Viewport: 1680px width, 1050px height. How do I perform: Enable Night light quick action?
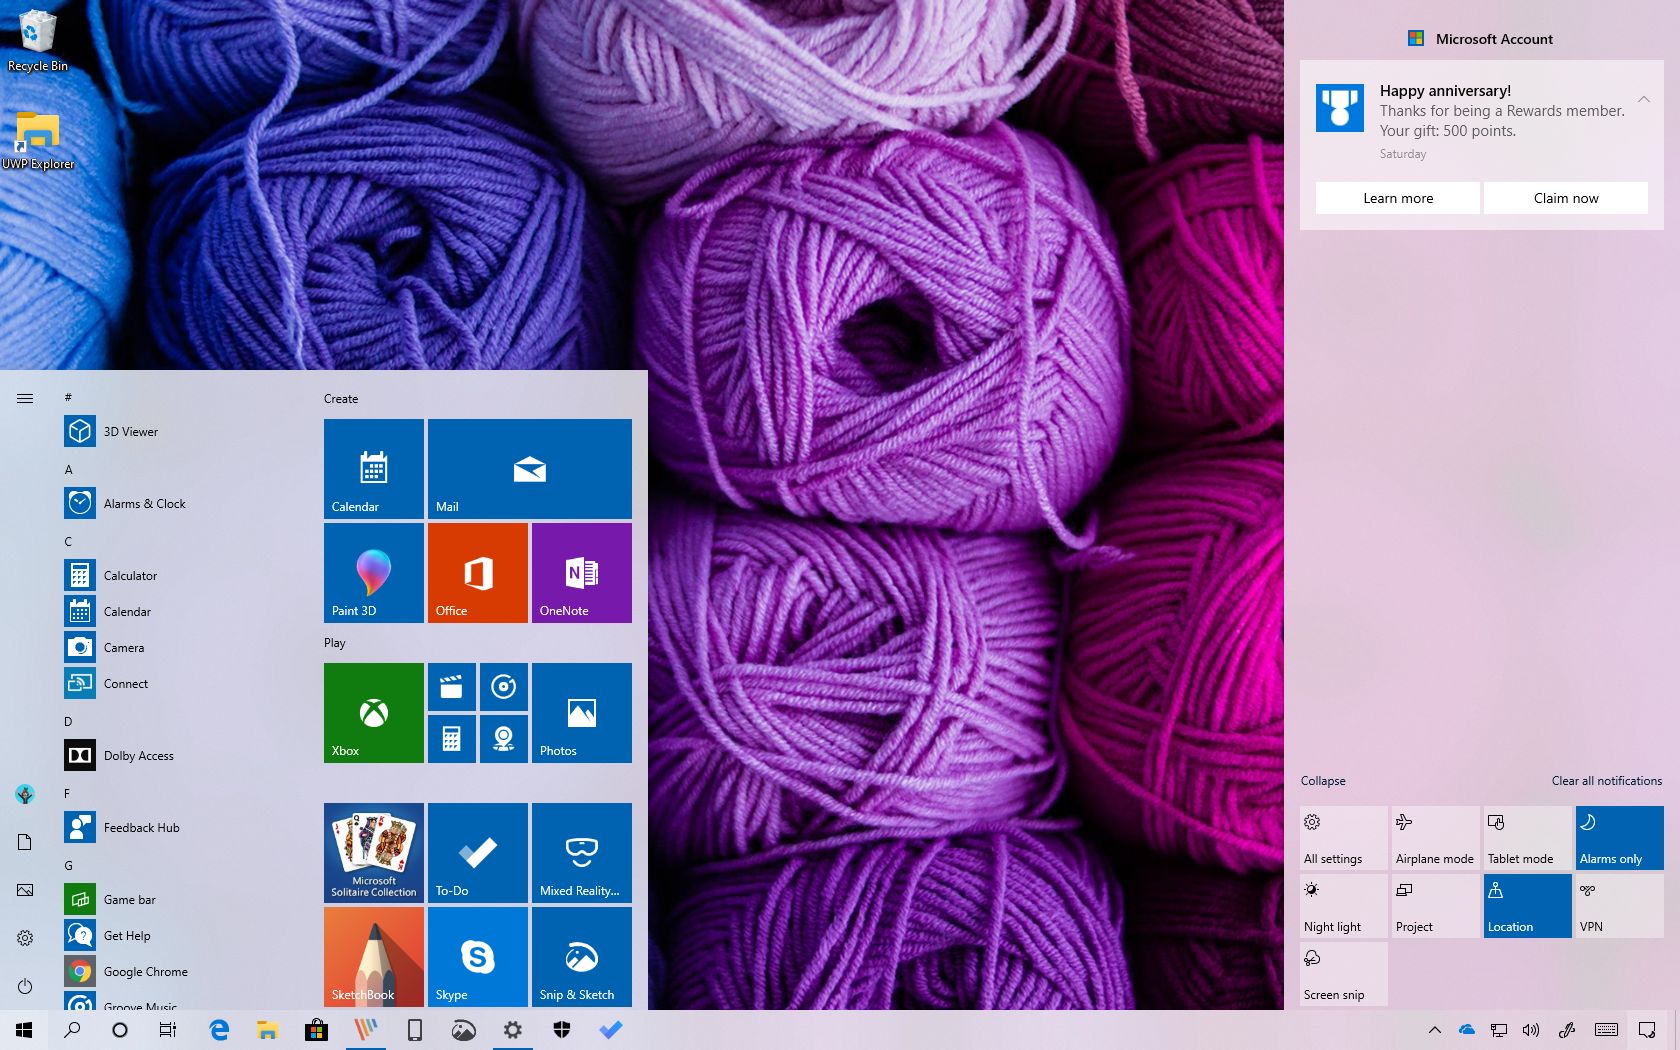coord(1343,905)
